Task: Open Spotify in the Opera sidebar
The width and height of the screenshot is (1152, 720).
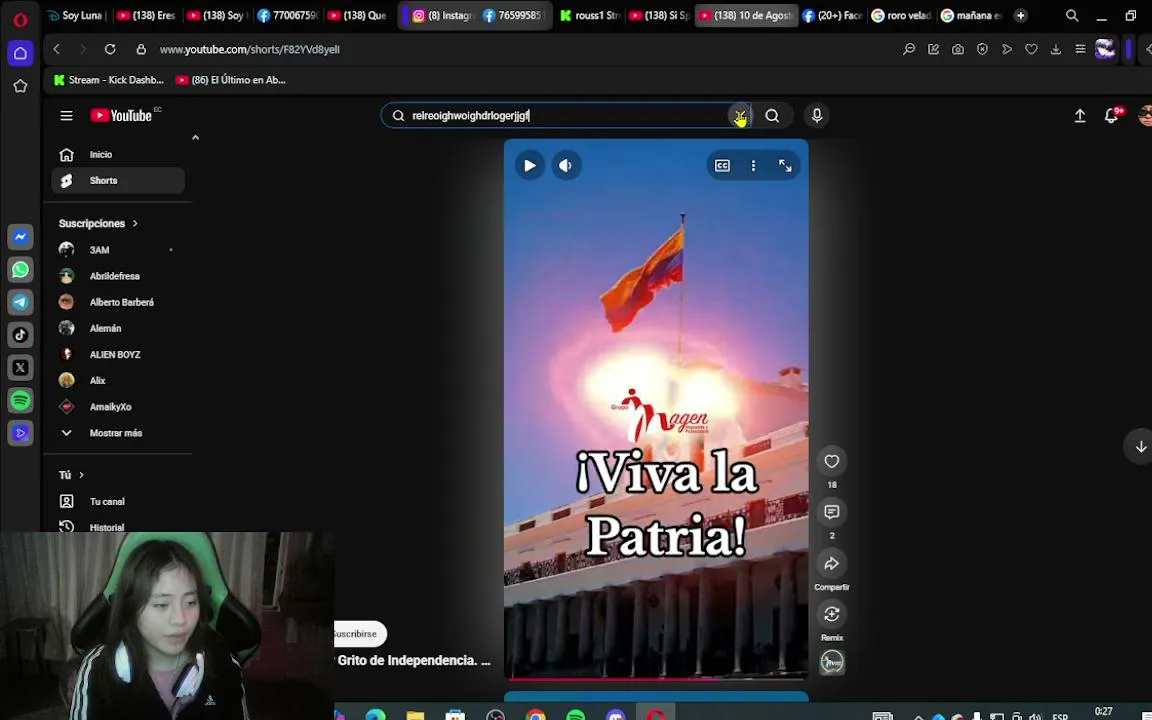Action: click(x=20, y=400)
